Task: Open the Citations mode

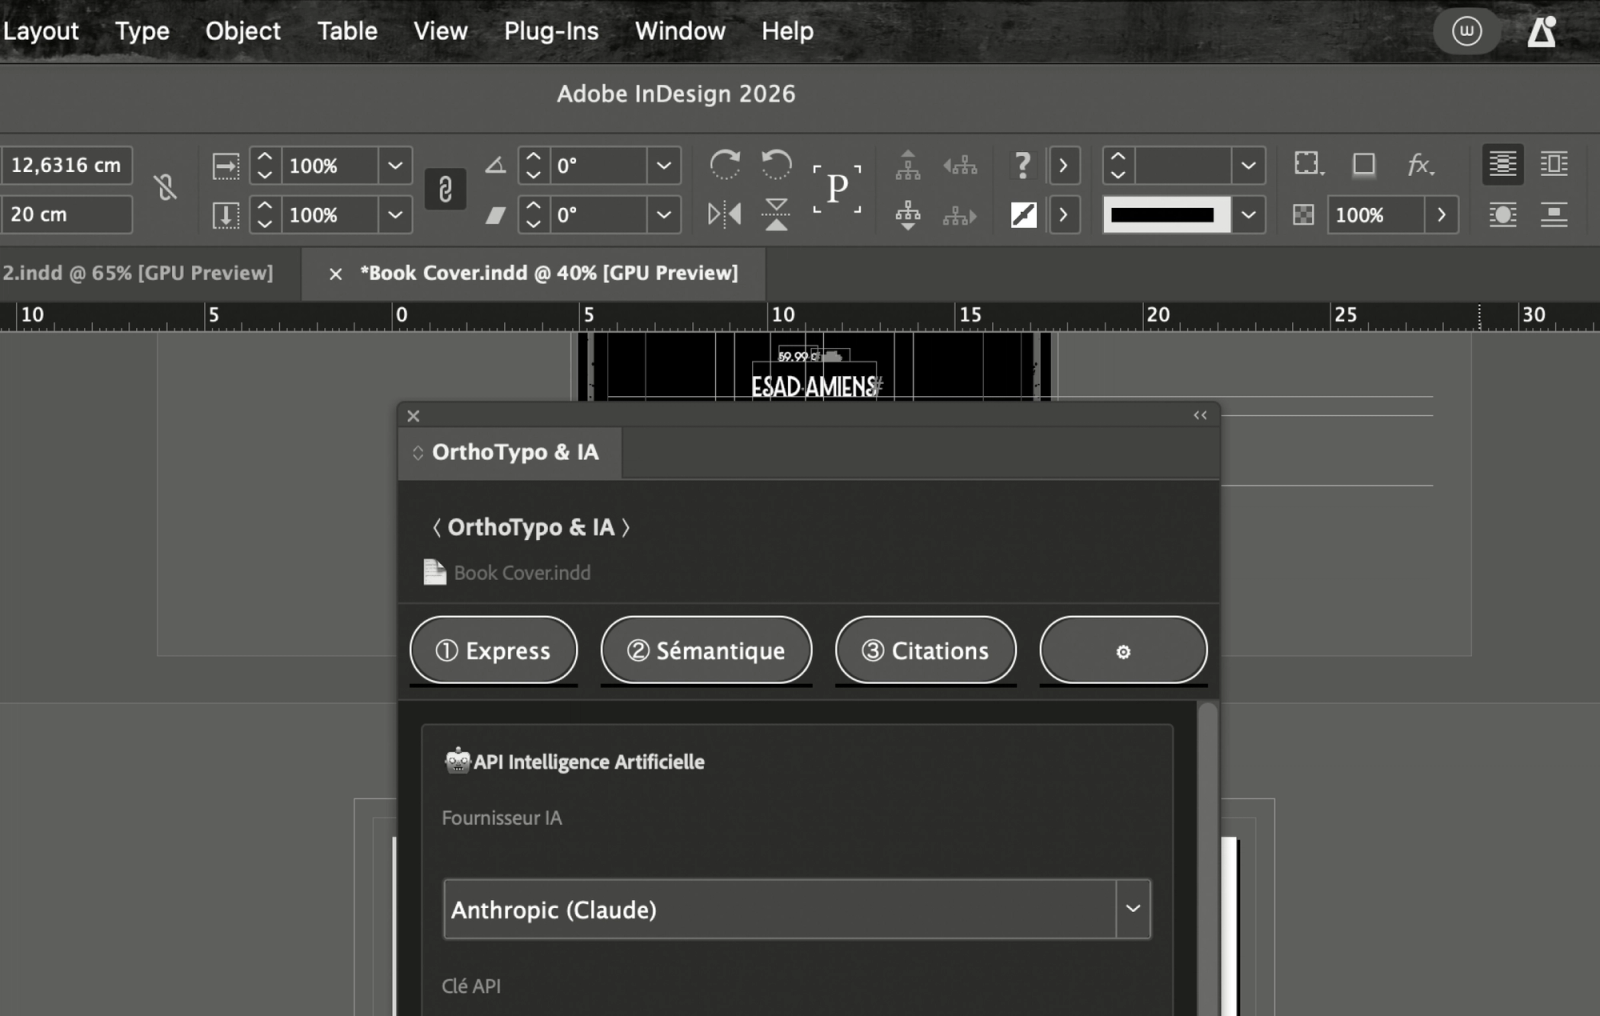Action: click(x=926, y=650)
